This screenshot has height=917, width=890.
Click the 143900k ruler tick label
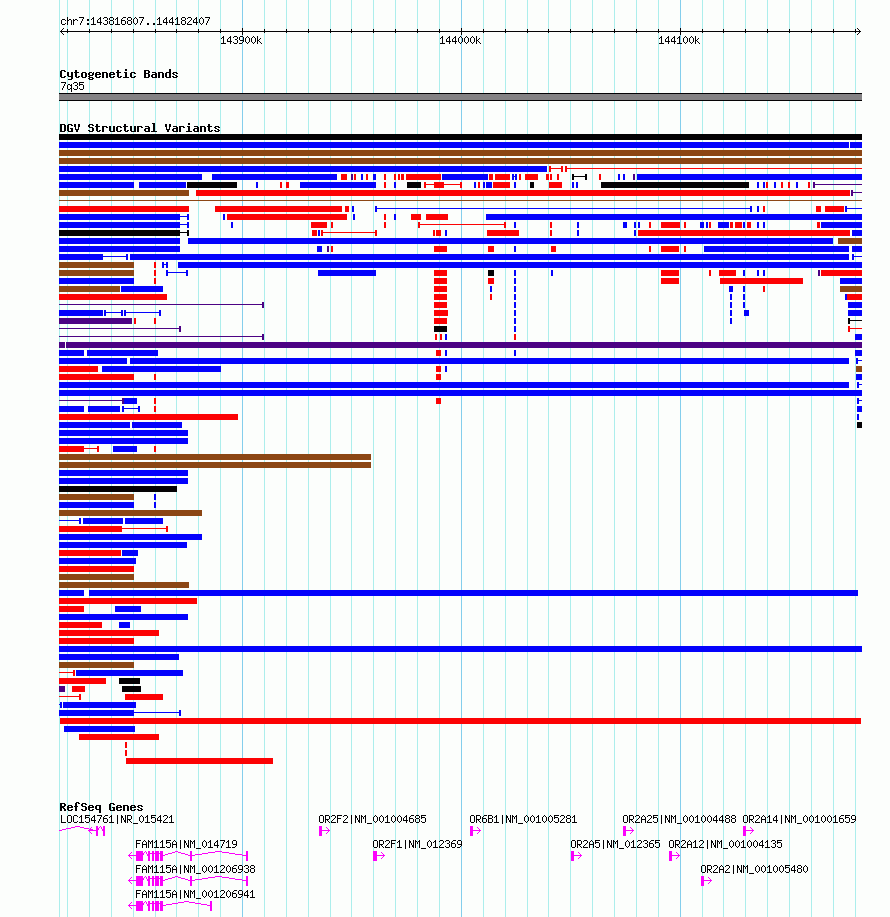click(x=241, y=40)
